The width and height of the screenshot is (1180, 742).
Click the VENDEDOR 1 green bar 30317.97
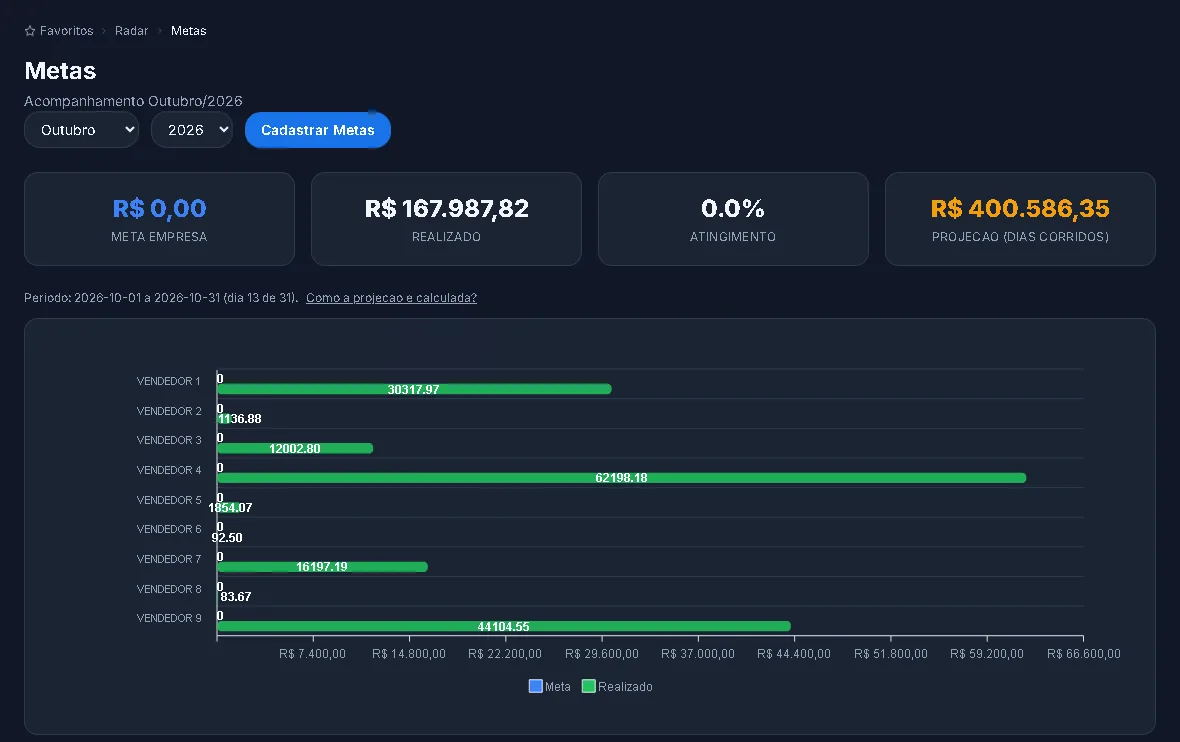click(x=414, y=389)
